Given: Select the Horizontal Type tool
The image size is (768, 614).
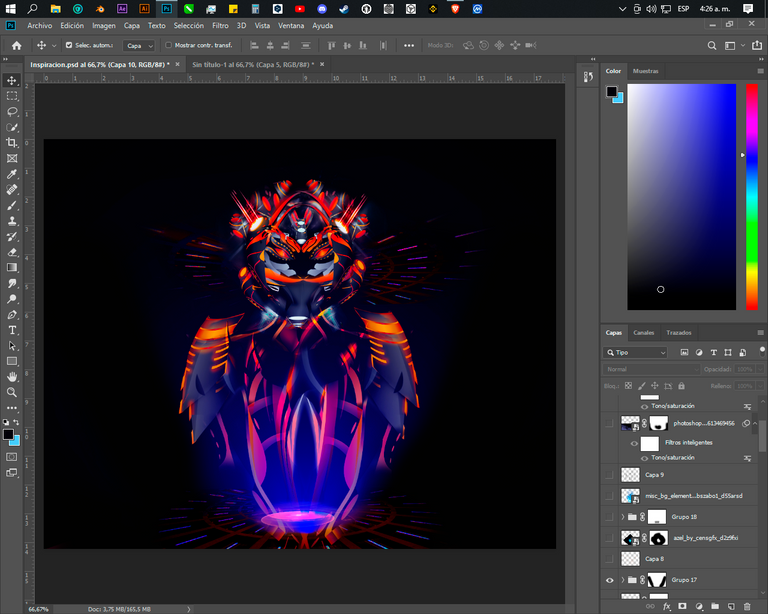Looking at the screenshot, I should tap(12, 330).
